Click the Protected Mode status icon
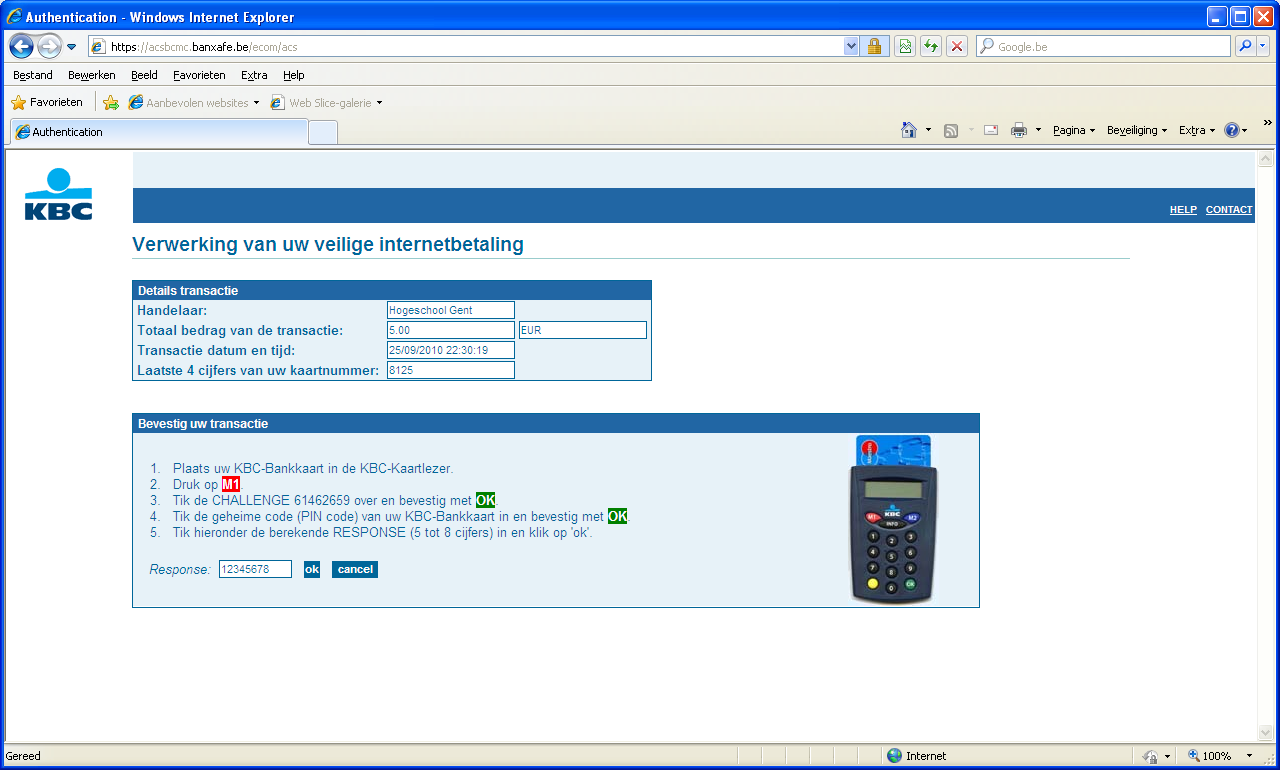Image resolution: width=1280 pixels, height=770 pixels. tap(1151, 756)
